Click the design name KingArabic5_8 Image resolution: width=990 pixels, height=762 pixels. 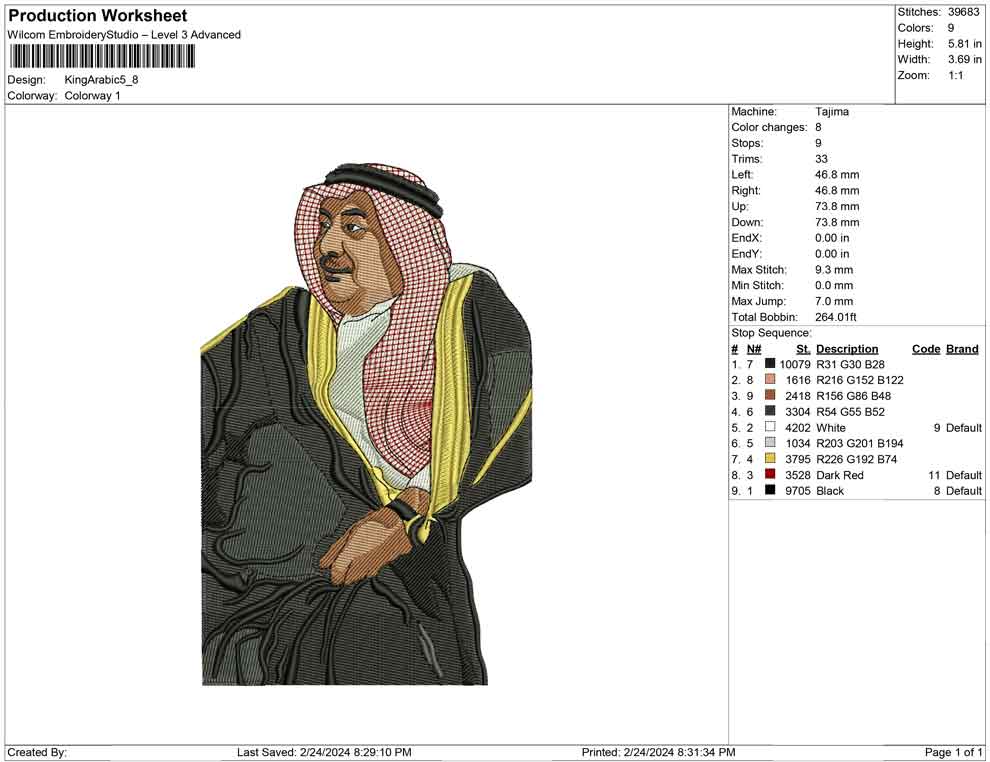pos(101,80)
